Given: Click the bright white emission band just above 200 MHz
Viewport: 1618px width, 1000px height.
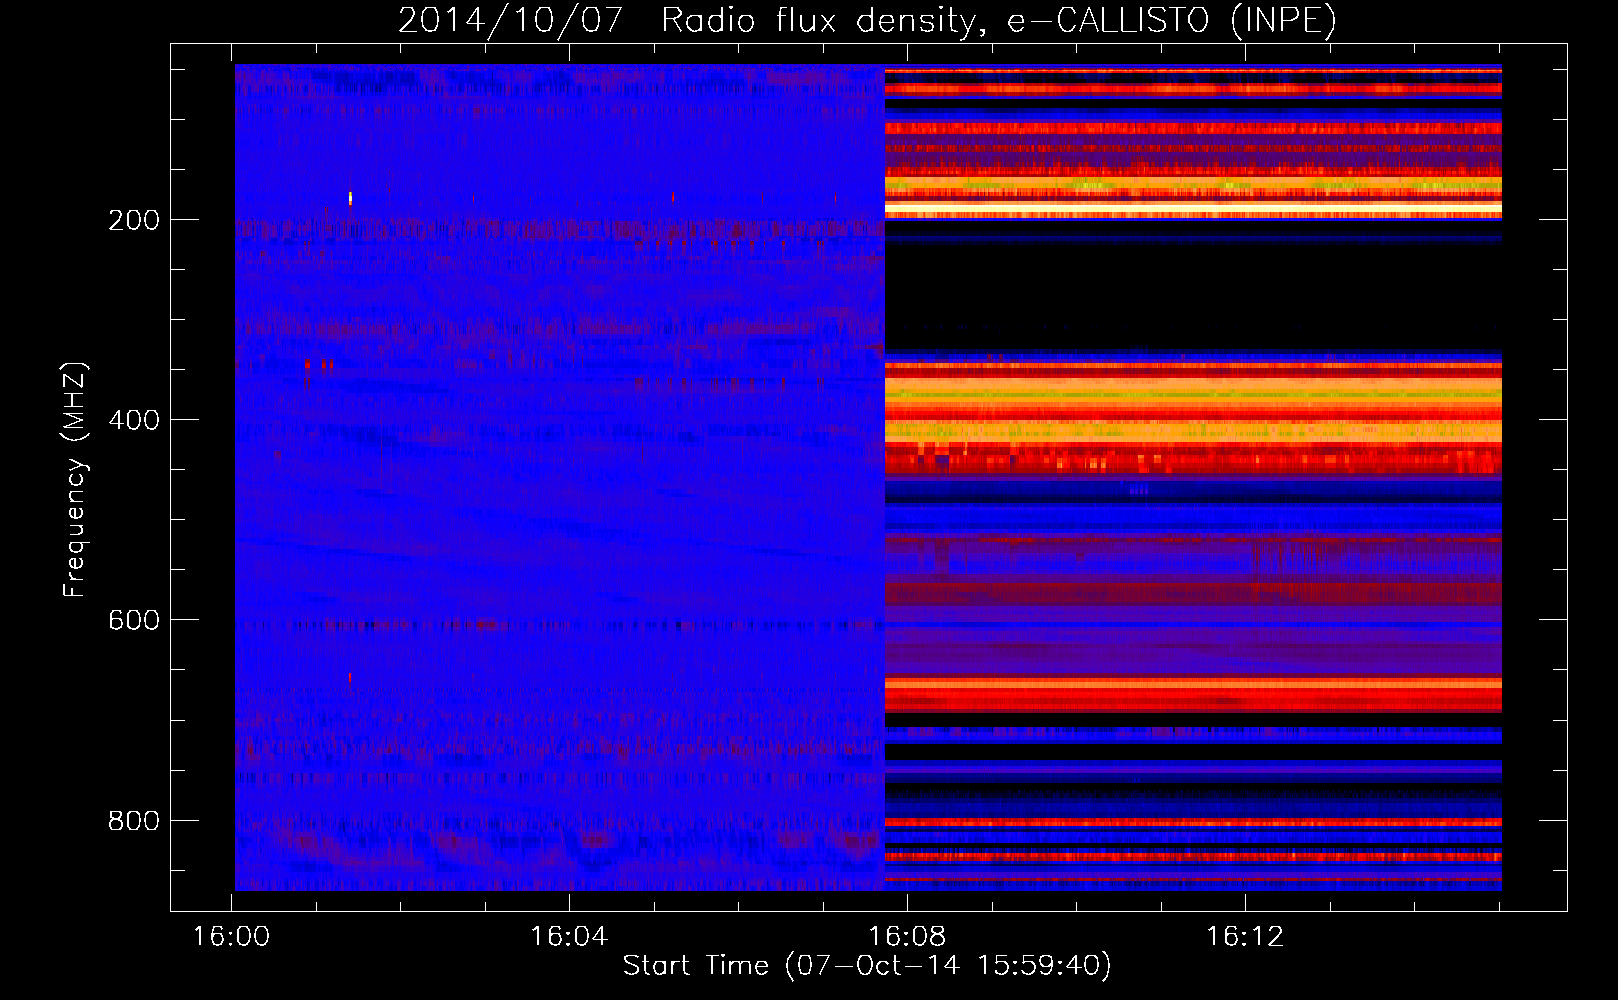Looking at the screenshot, I should 1193,206.
